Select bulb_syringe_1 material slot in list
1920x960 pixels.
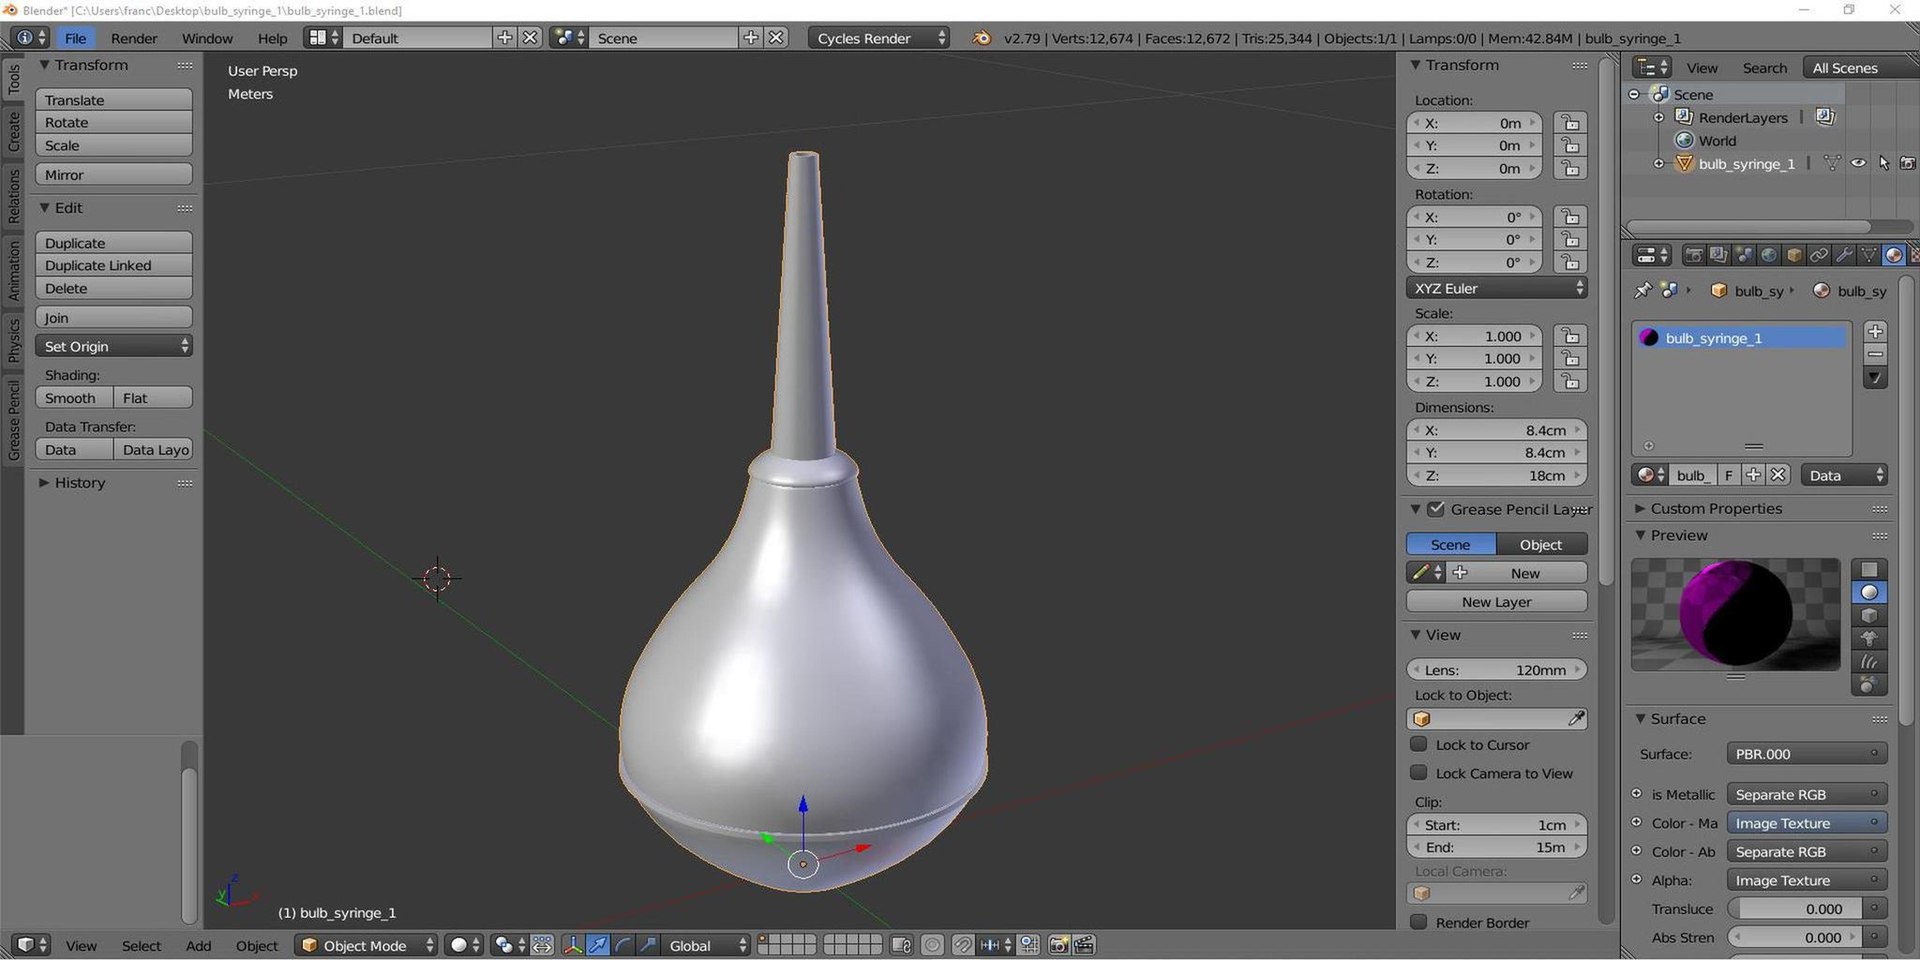pyautogui.click(x=1741, y=338)
